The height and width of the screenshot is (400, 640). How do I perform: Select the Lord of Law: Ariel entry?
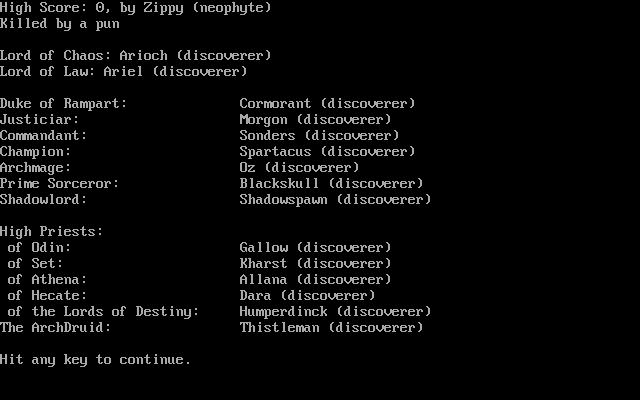123,71
